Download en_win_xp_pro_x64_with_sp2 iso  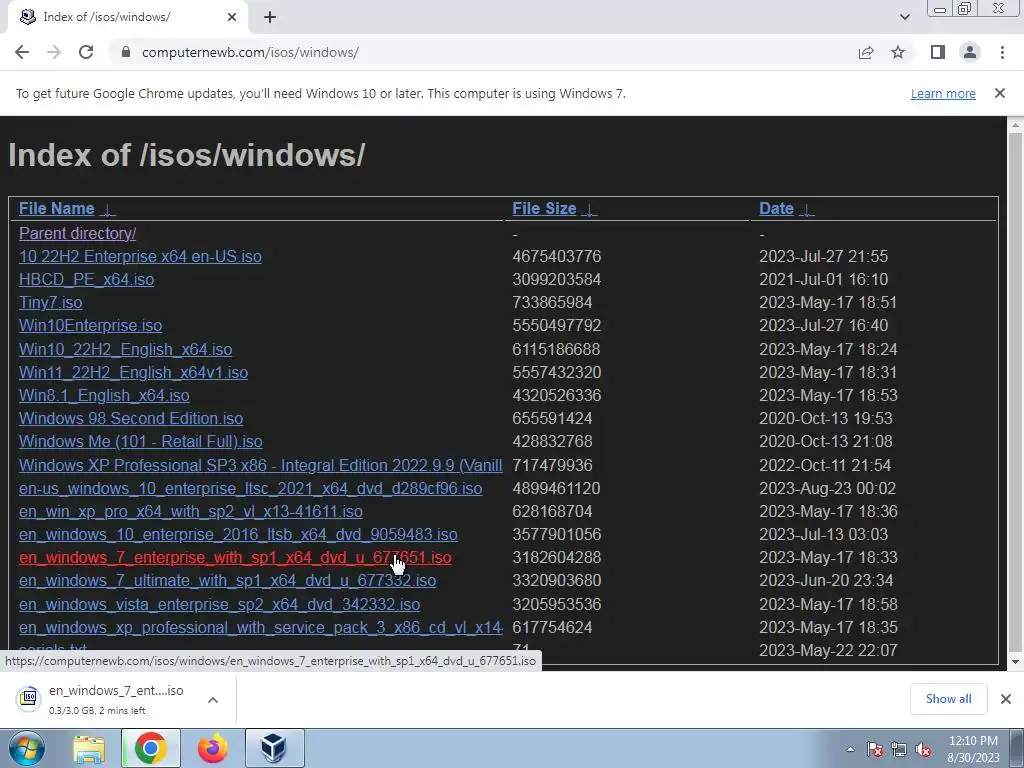pyautogui.click(x=191, y=511)
